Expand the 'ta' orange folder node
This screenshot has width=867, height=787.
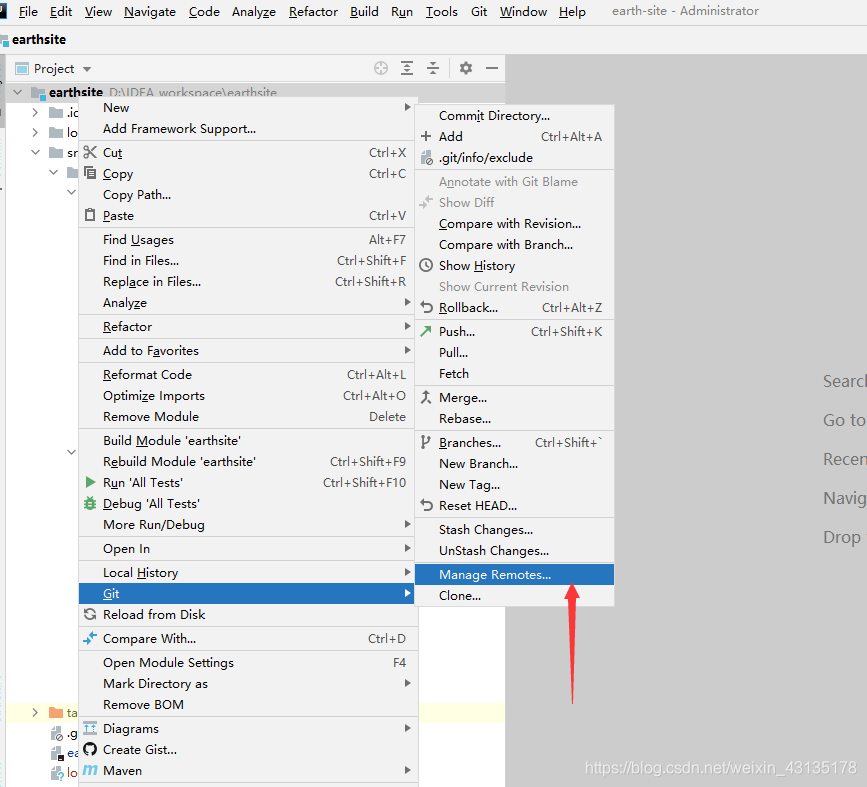point(35,712)
